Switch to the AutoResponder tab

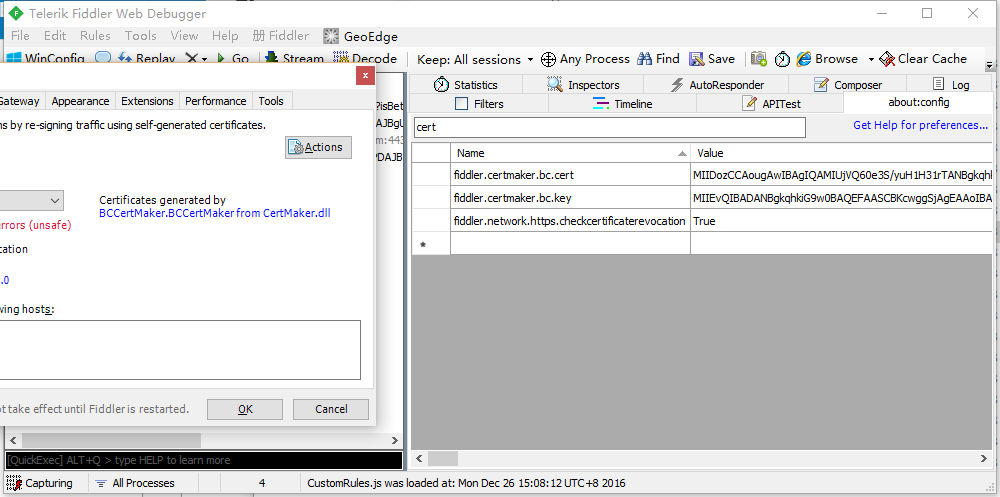(717, 84)
